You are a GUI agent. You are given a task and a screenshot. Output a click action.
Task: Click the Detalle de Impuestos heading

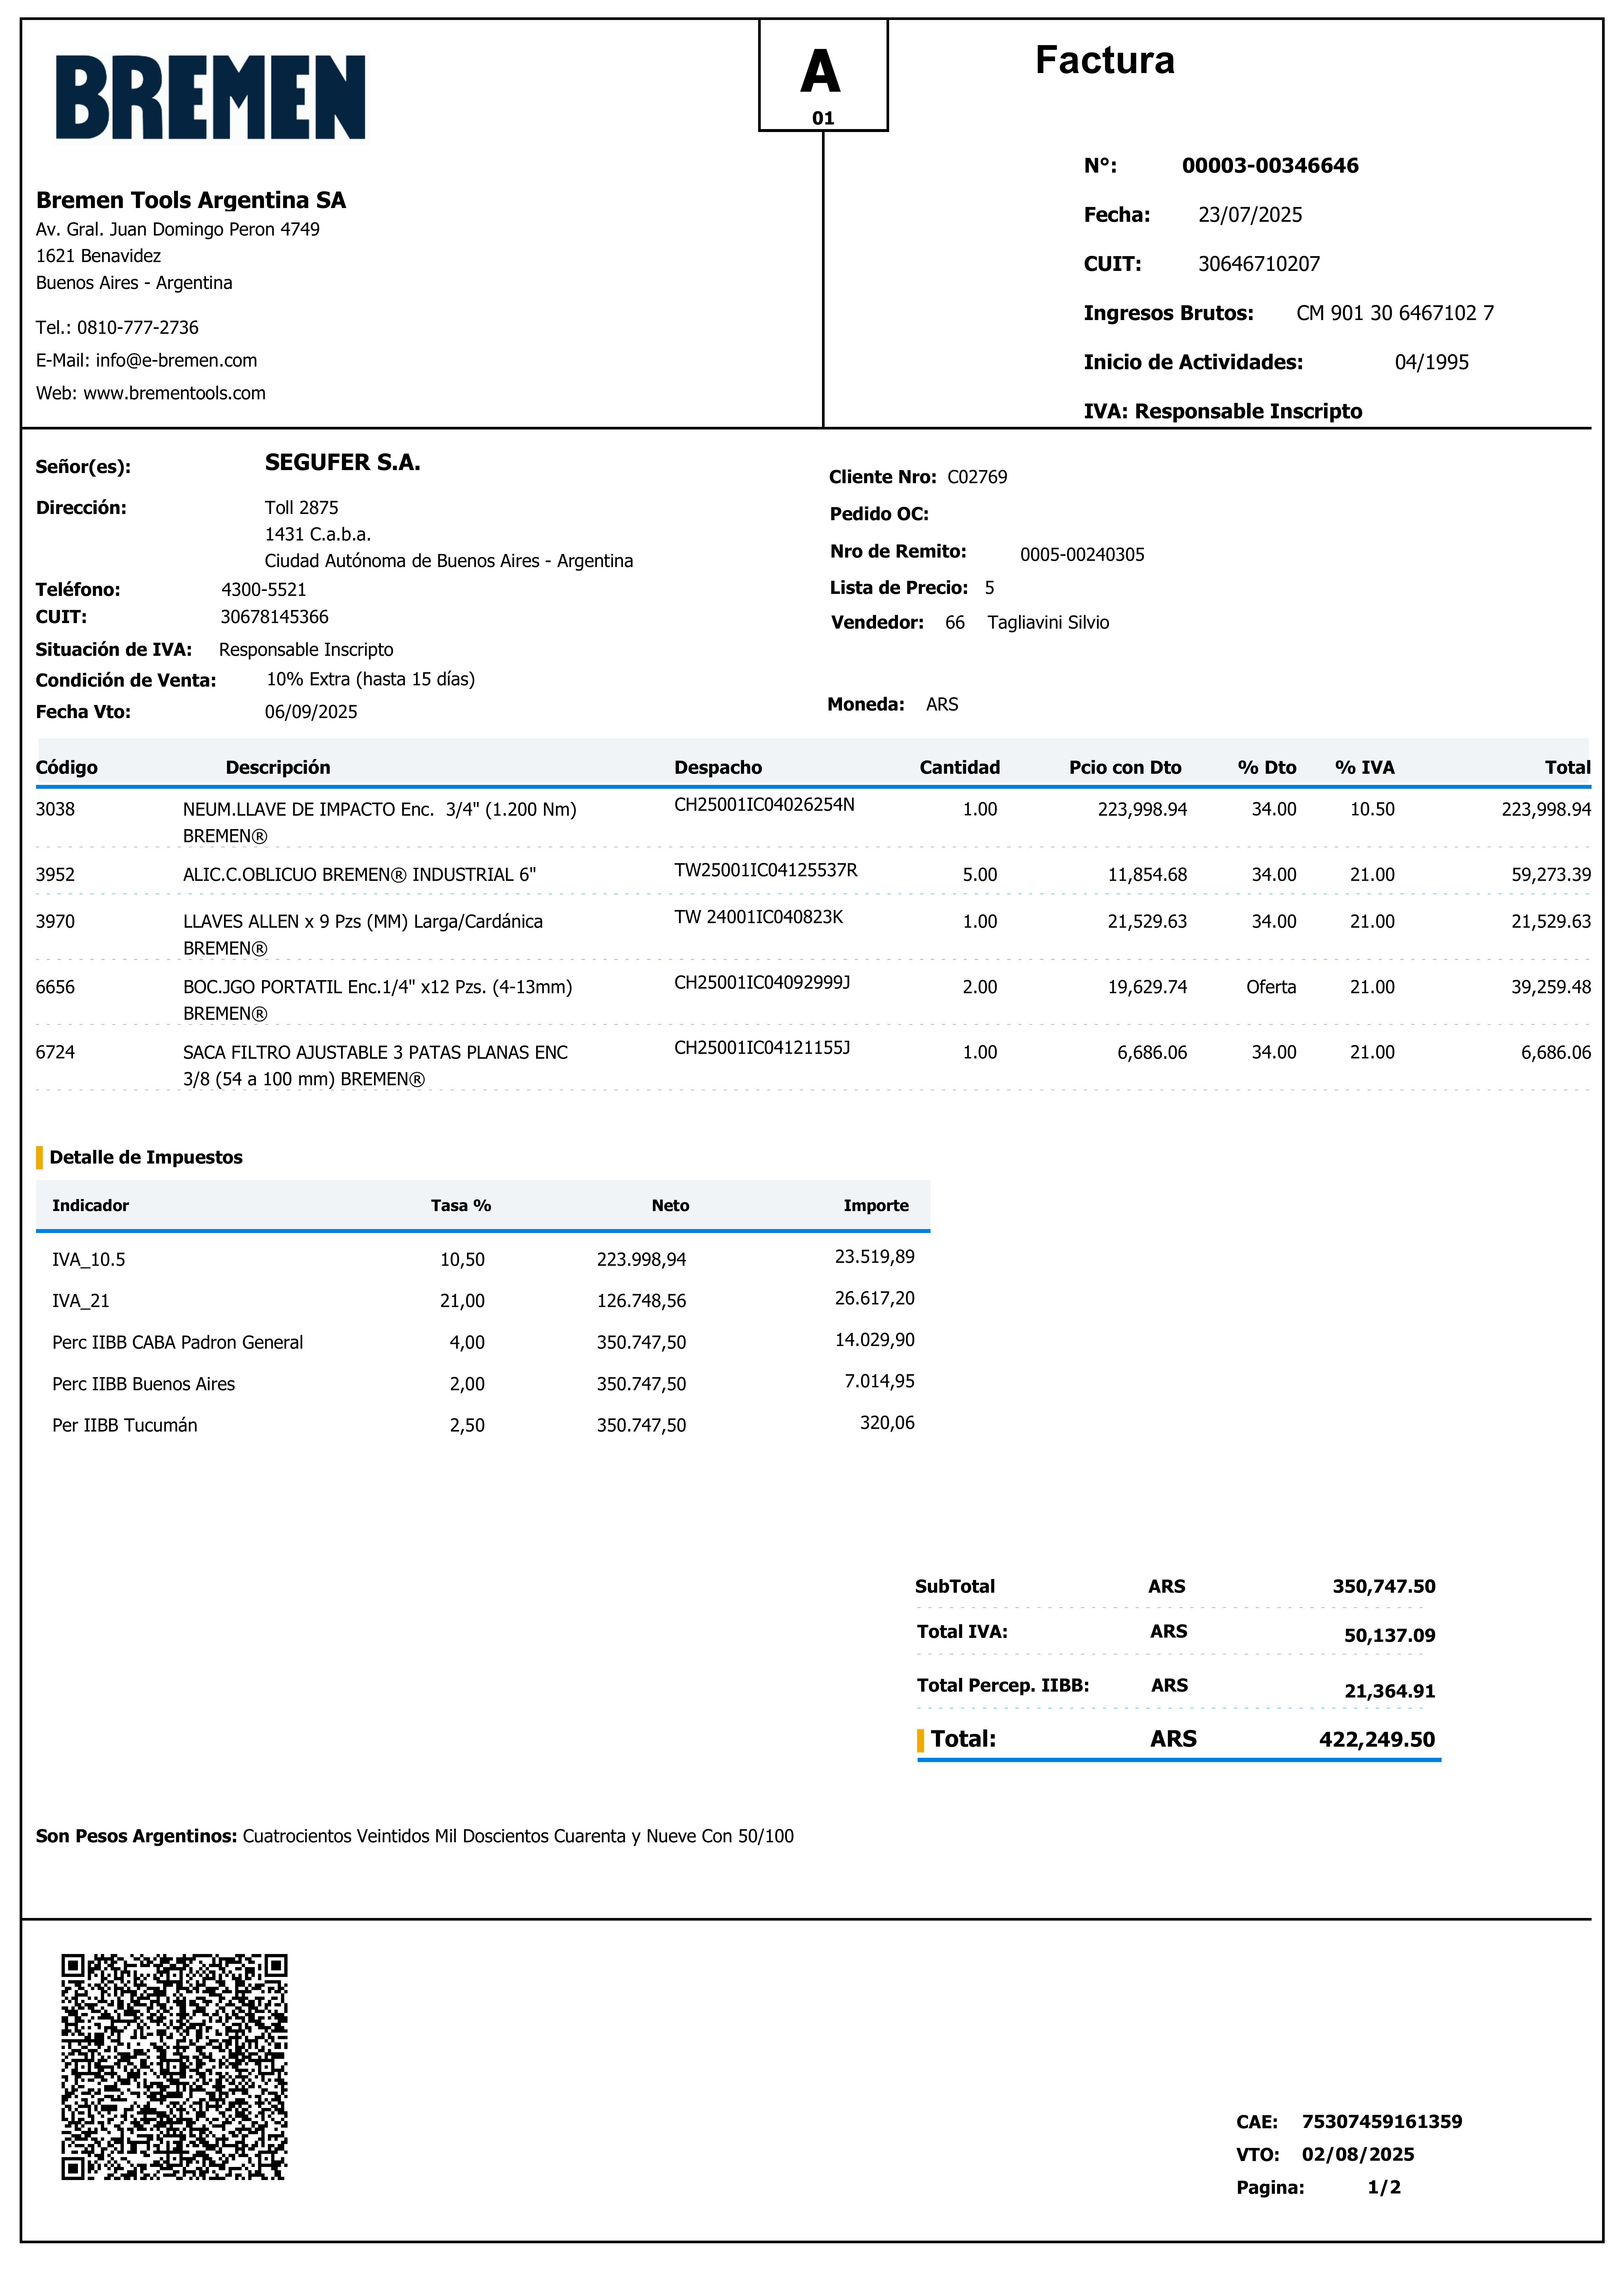click(x=146, y=1157)
